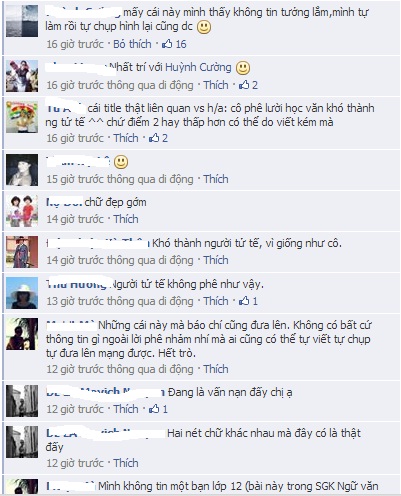The height and width of the screenshot is (496, 401).
Task: Open the like on 'Đang là vấn nạn' comment
Action: tap(158, 409)
